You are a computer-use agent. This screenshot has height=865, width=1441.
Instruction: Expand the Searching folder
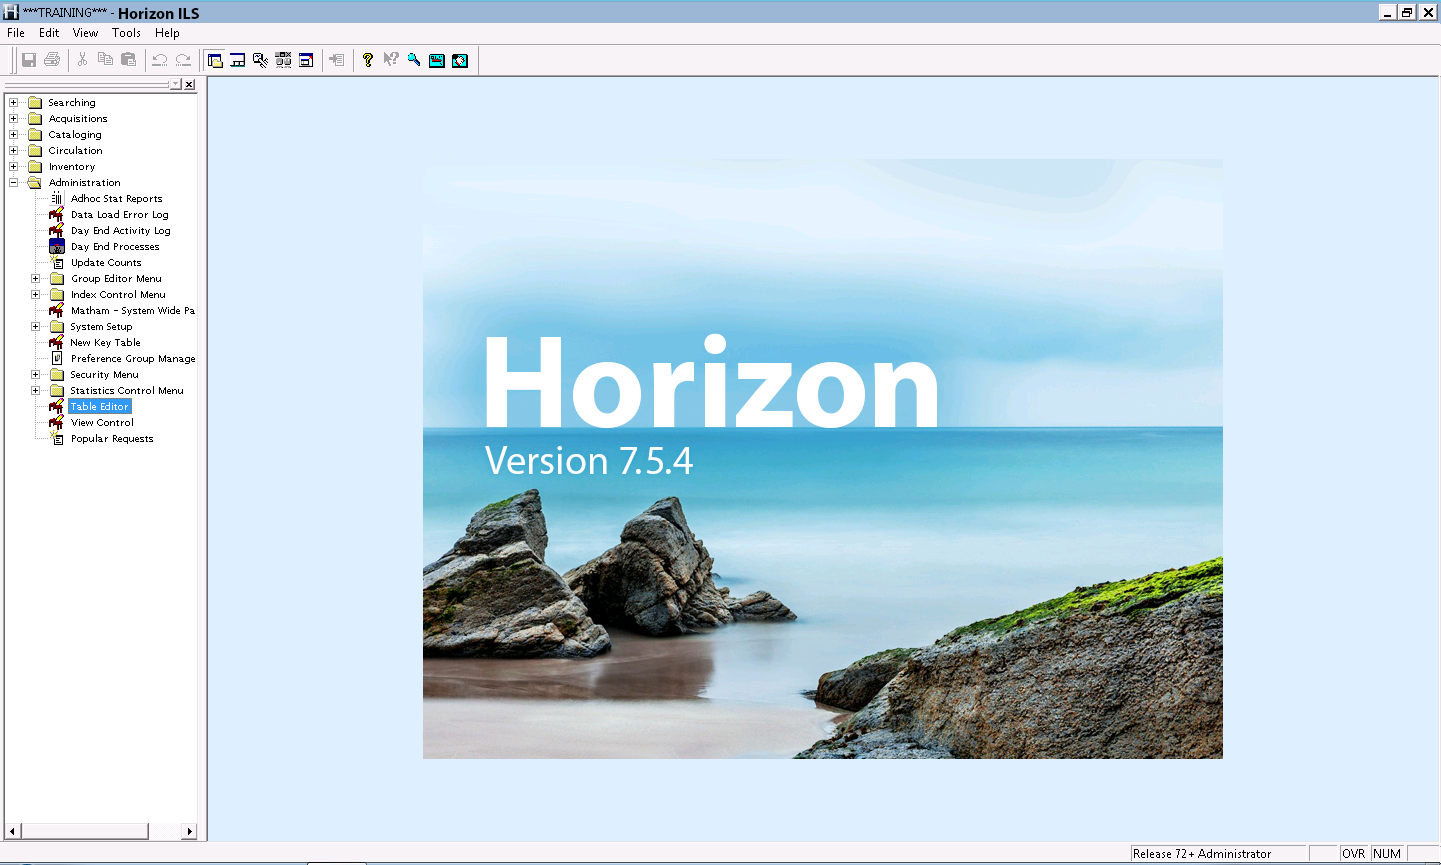pyautogui.click(x=12, y=102)
